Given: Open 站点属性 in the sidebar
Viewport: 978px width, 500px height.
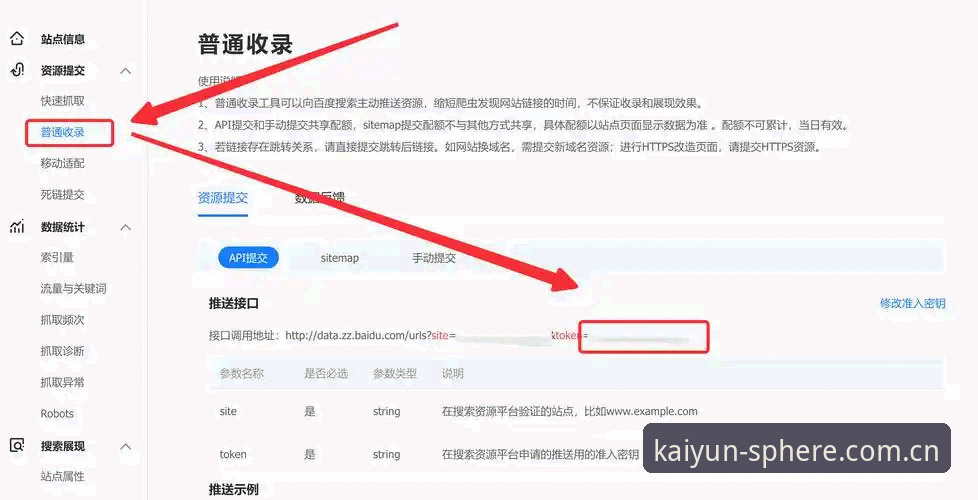Looking at the screenshot, I should pos(62,476).
